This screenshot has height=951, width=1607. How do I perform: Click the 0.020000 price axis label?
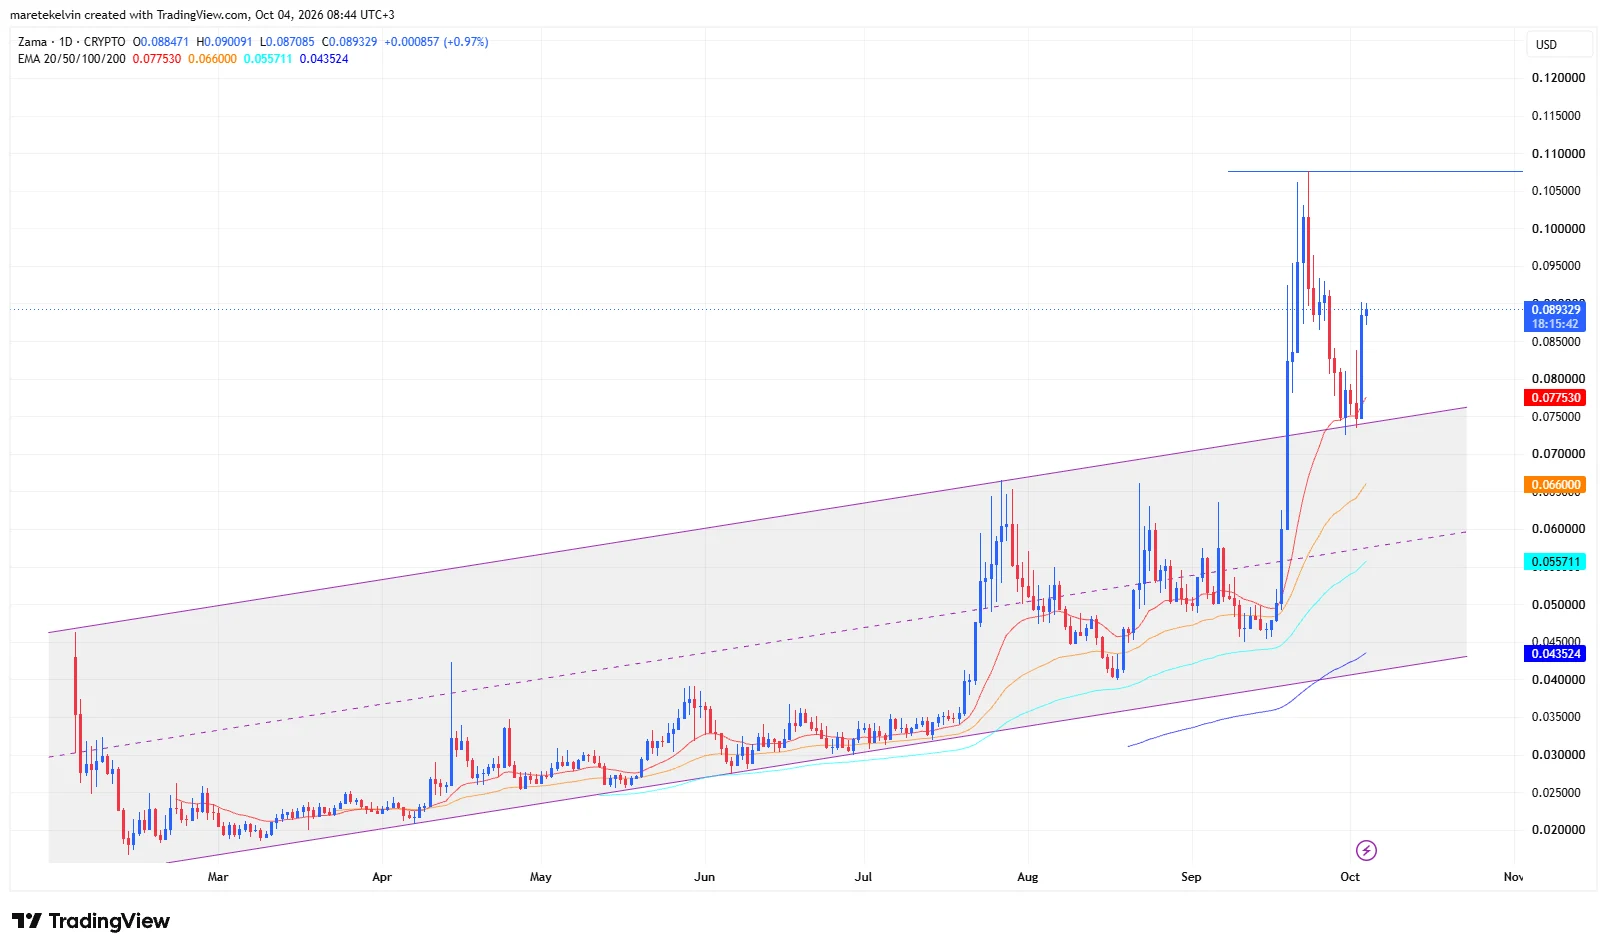[1558, 830]
